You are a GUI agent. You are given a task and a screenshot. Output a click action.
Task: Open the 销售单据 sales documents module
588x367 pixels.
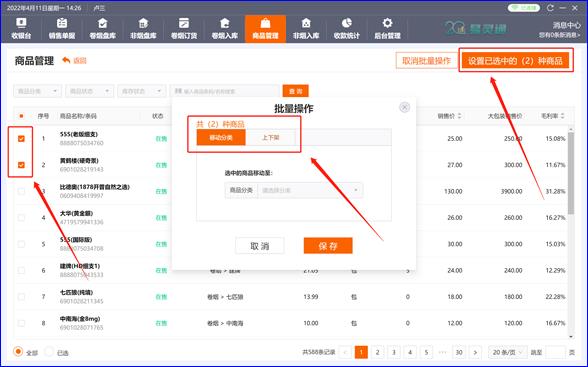pyautogui.click(x=62, y=28)
